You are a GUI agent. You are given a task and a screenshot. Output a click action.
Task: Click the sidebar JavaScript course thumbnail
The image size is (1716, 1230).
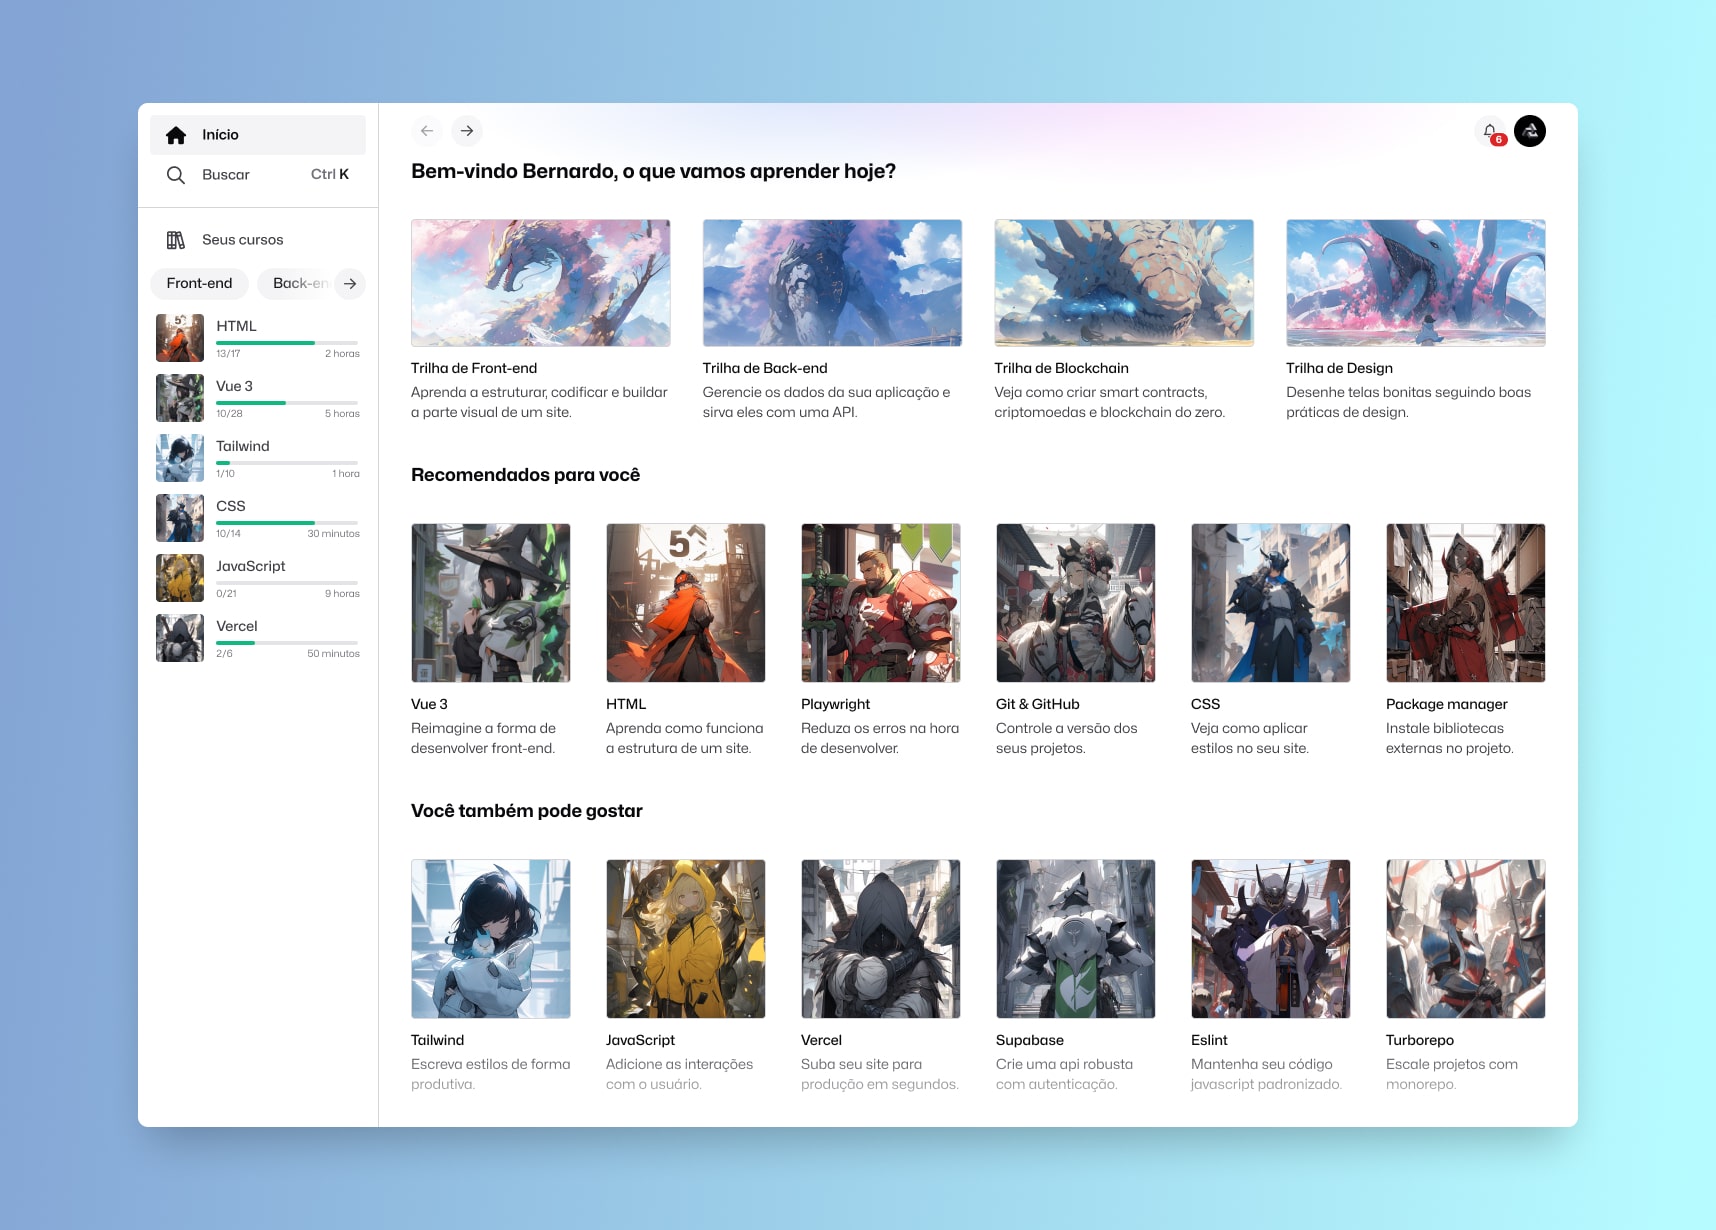[x=180, y=578]
